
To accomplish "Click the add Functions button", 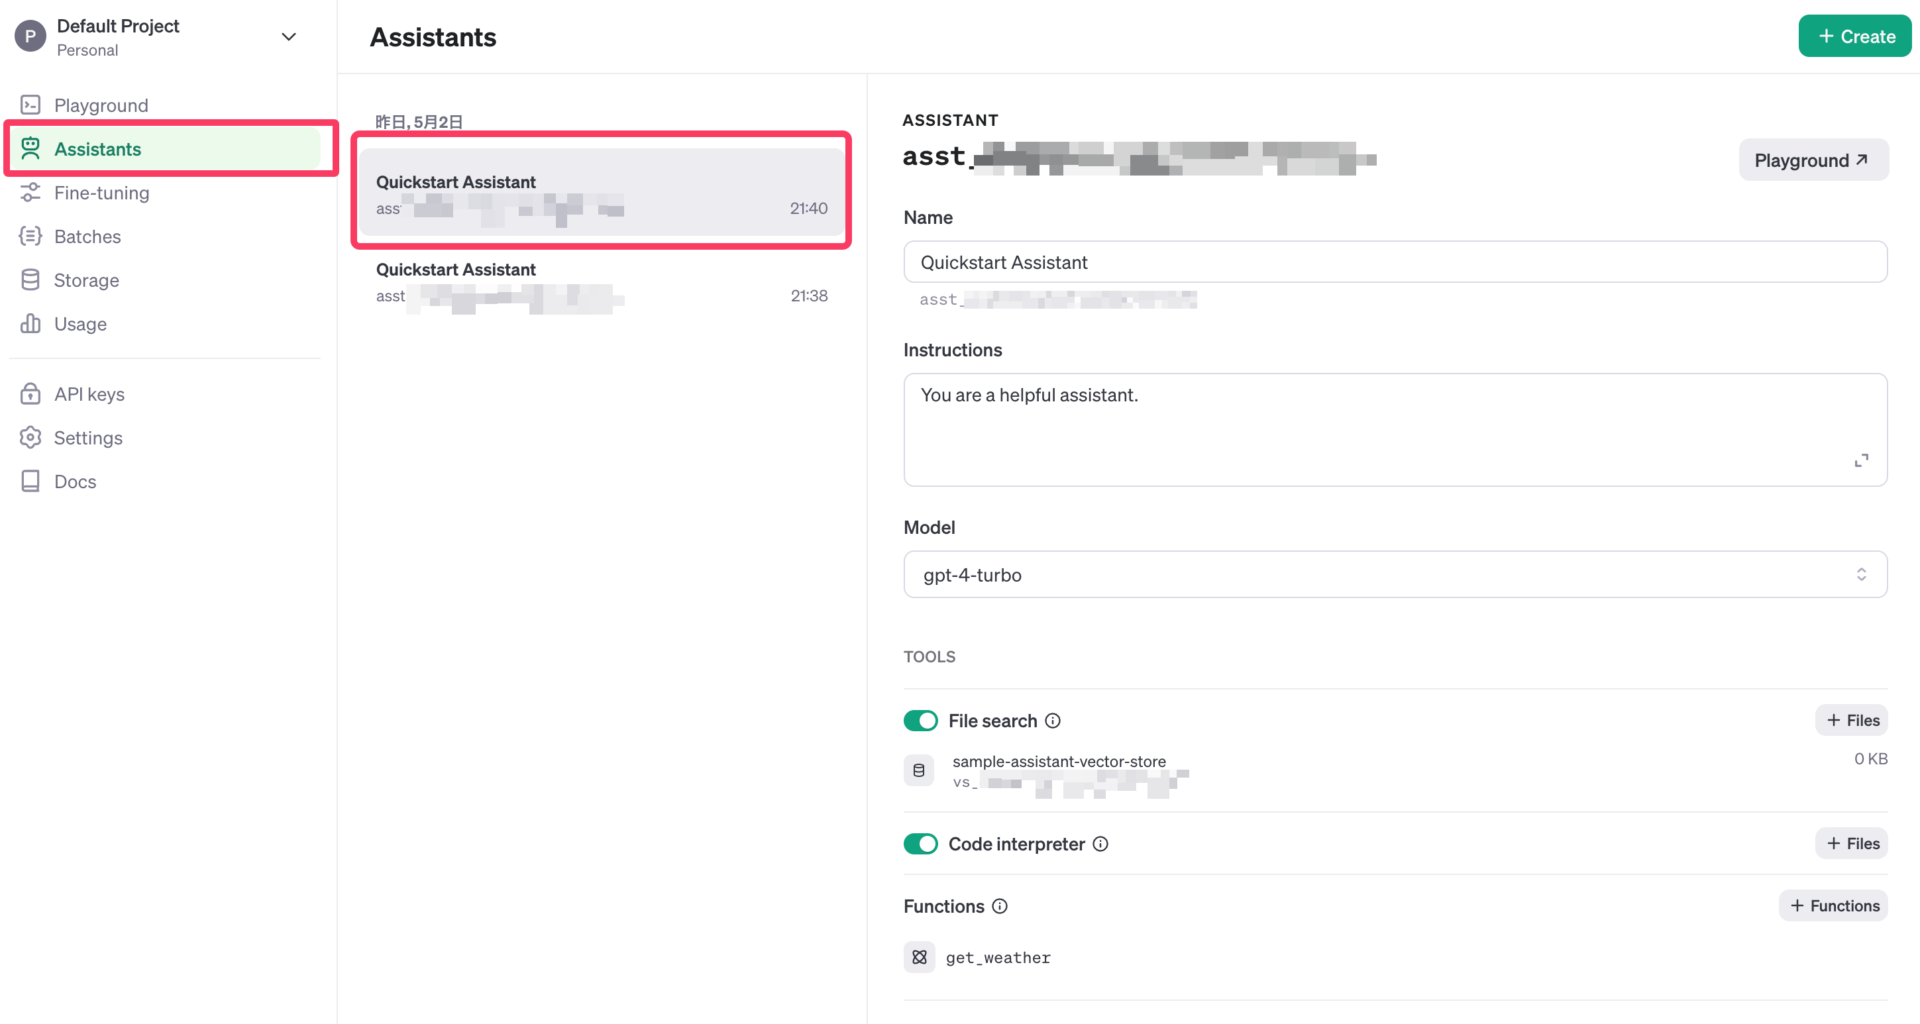I will point(1833,906).
